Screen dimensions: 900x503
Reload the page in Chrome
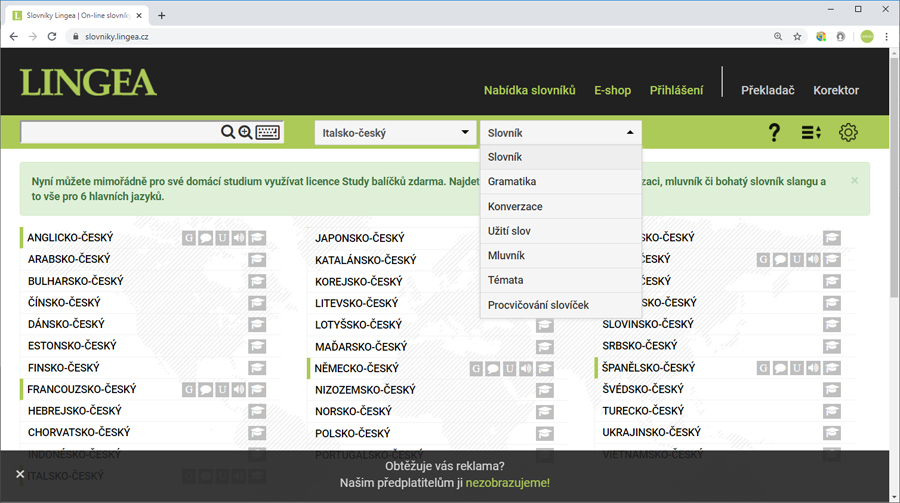(x=52, y=36)
